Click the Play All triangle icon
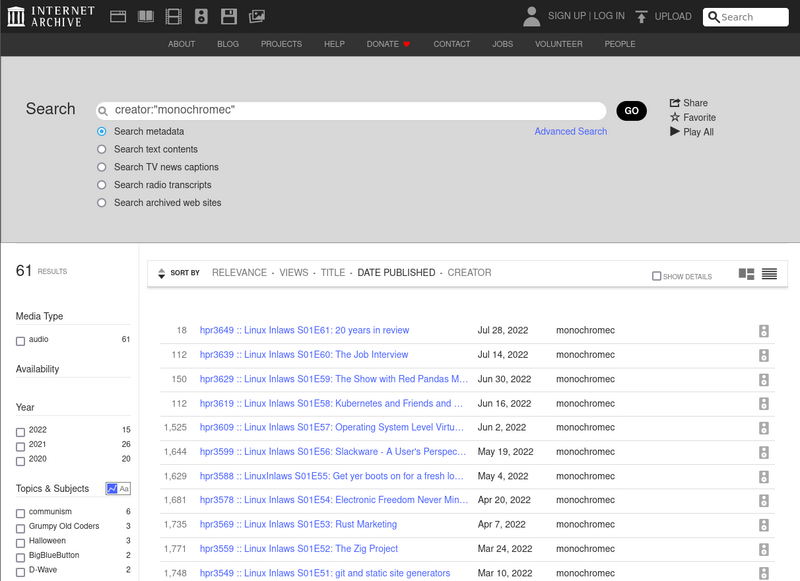The height and width of the screenshot is (581, 800). (x=674, y=132)
